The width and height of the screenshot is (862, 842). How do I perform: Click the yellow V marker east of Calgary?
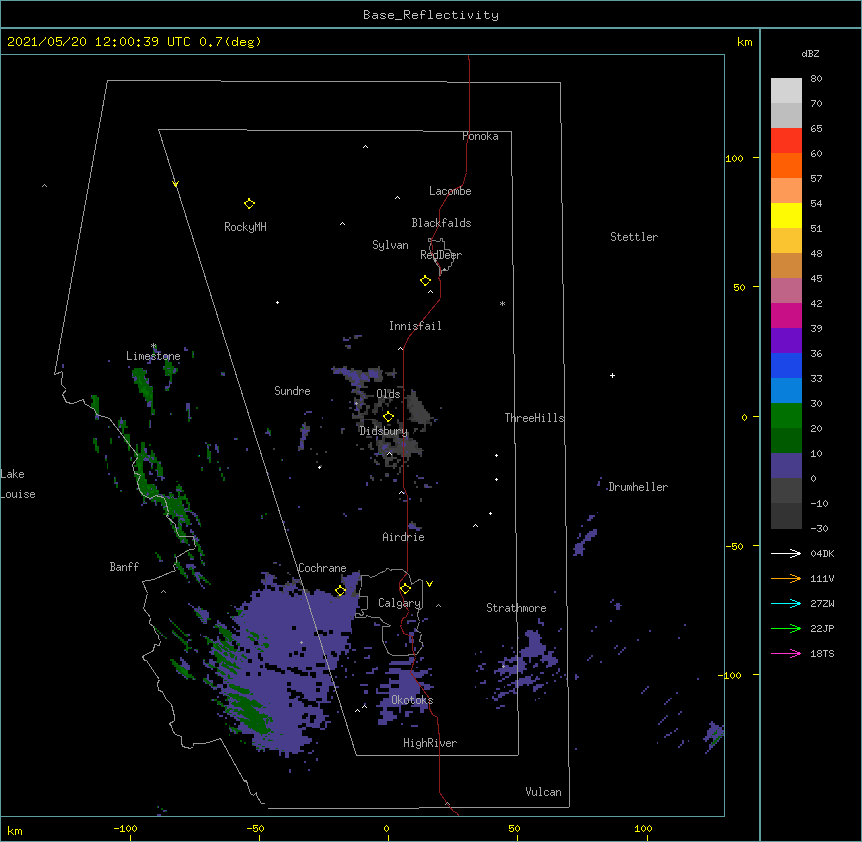coord(429,584)
